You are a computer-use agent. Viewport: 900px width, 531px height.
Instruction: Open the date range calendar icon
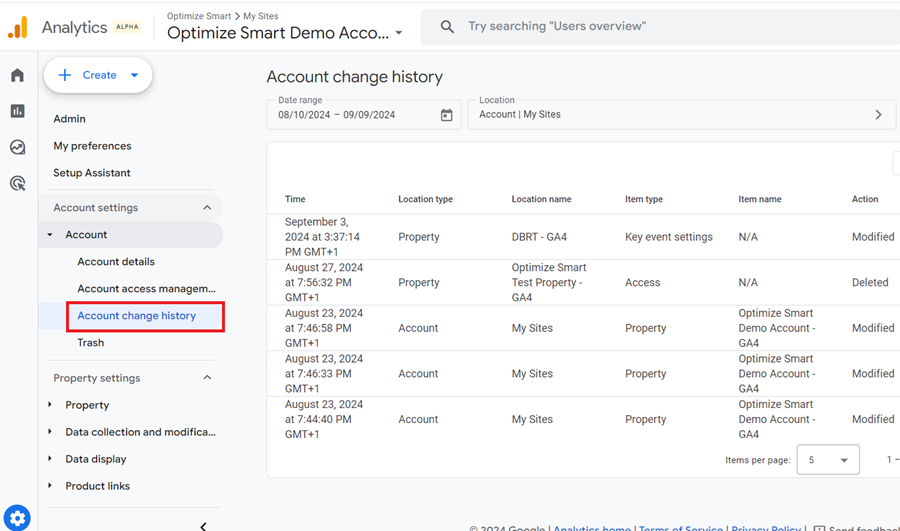click(x=446, y=115)
